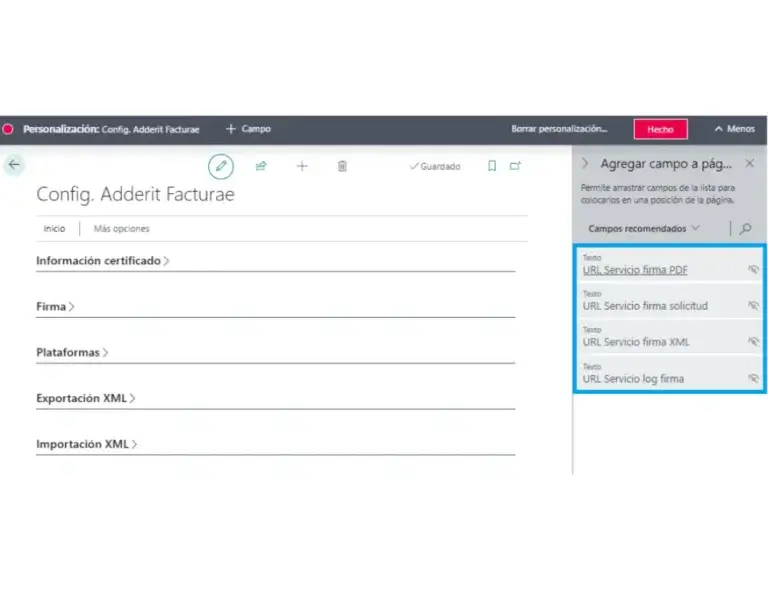Viewport: 768px width, 590px height.
Task: Click the search magnifier in field panel
Action: [745, 229]
